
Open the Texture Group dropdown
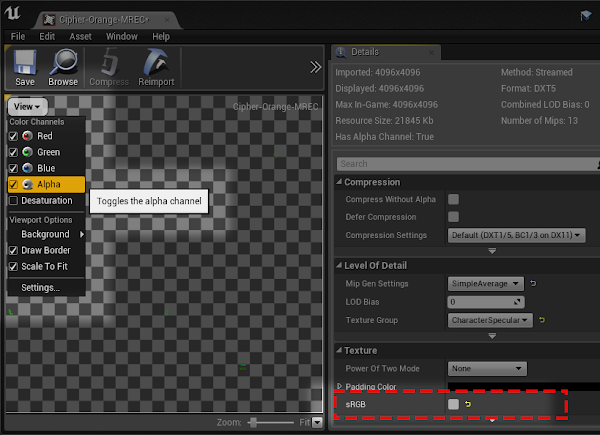pyautogui.click(x=490, y=320)
